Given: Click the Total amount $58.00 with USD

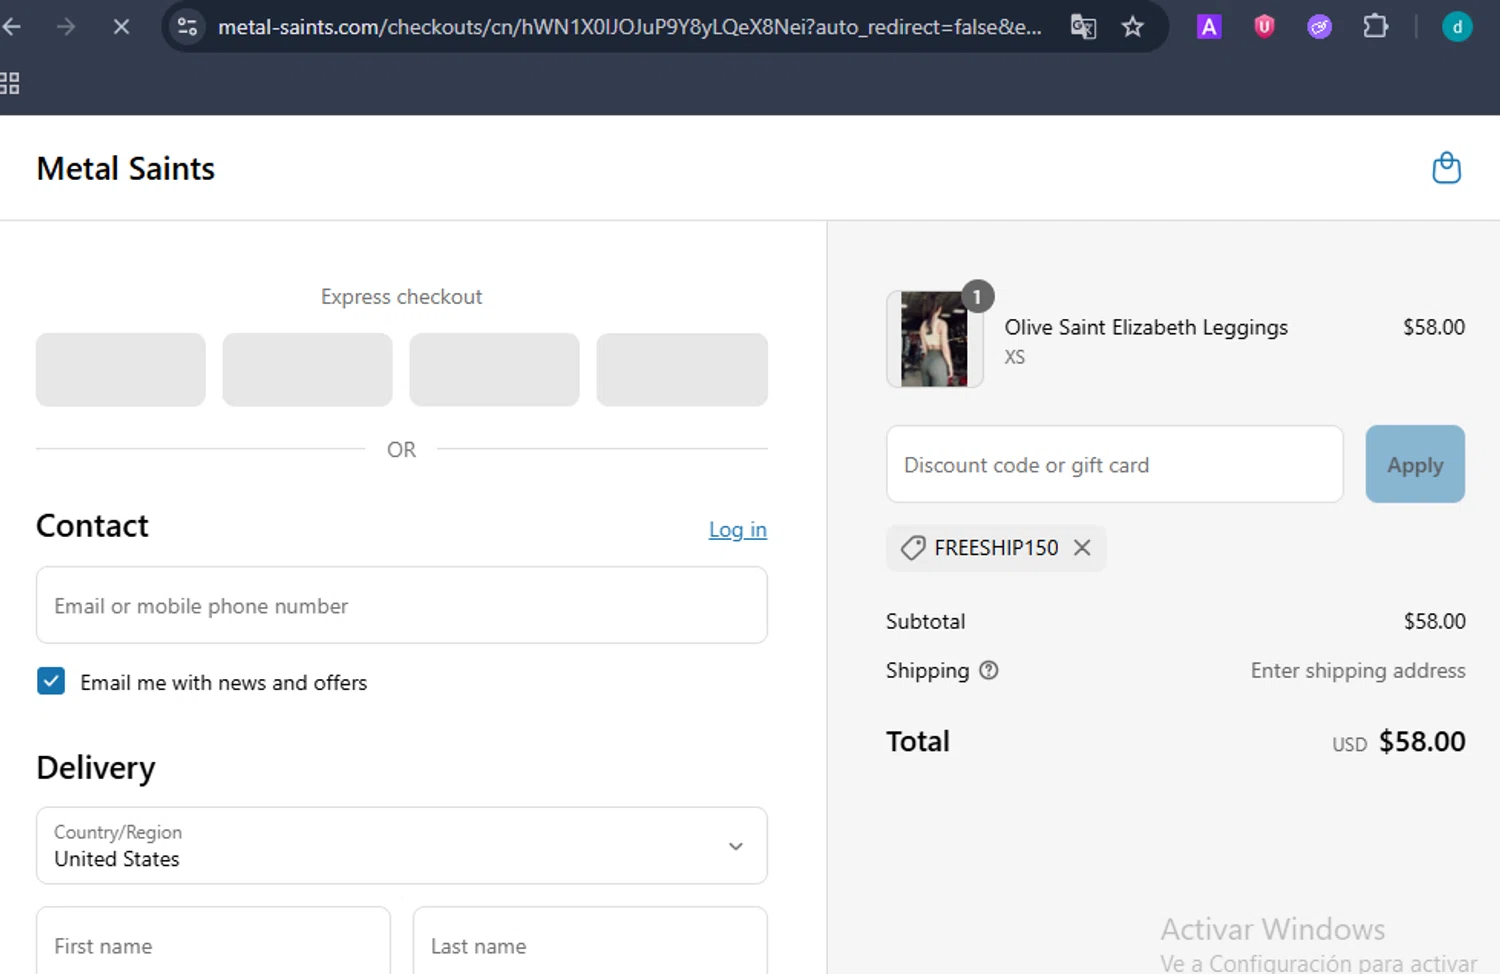Looking at the screenshot, I should coord(1398,742).
